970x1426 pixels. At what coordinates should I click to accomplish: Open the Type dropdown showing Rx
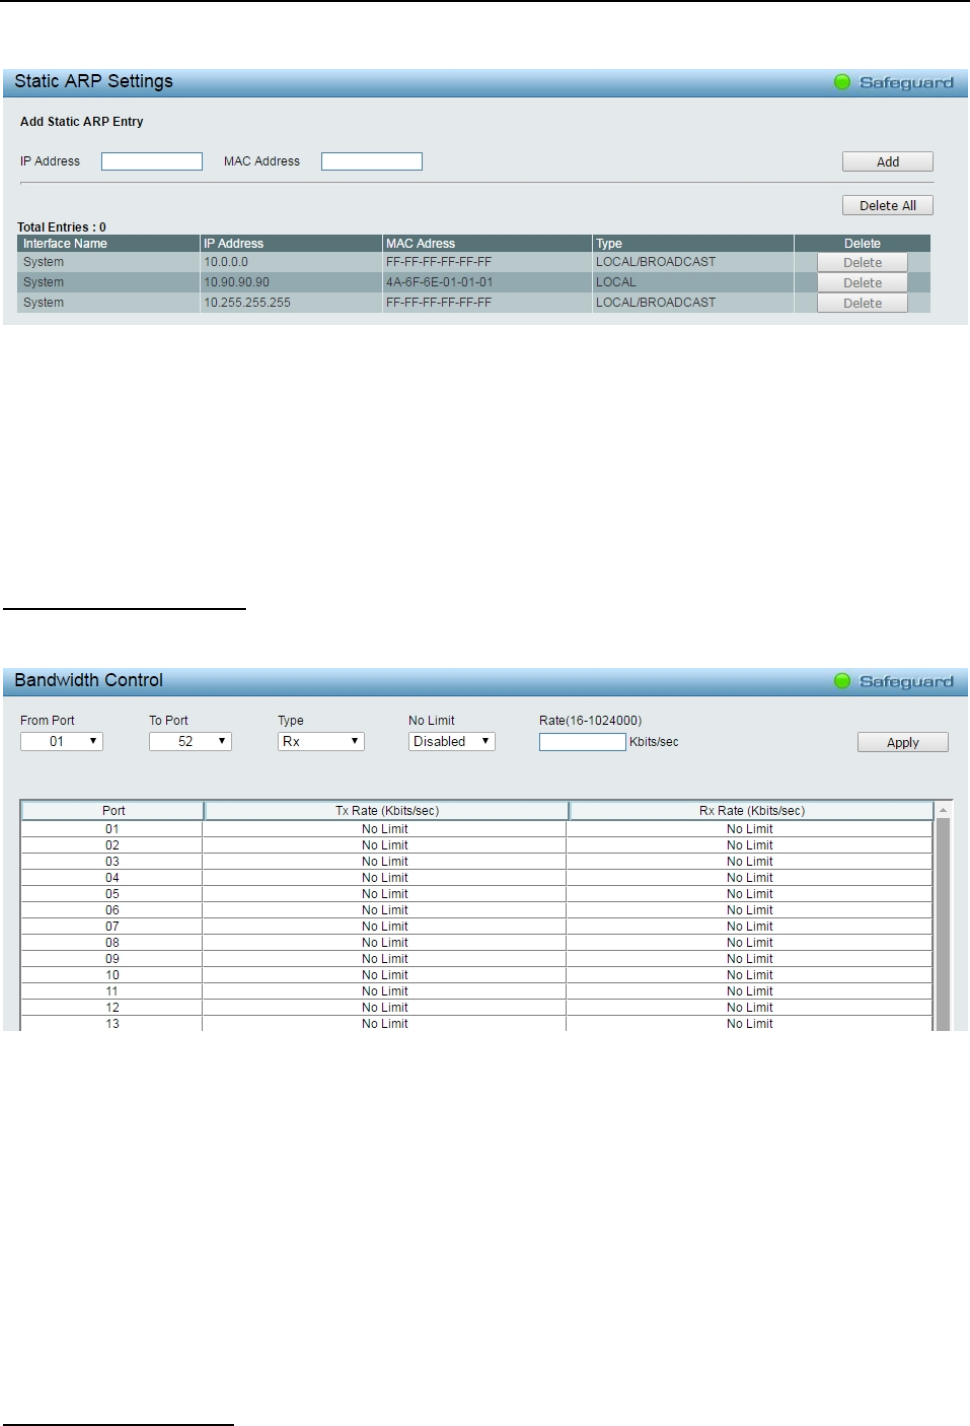click(x=321, y=741)
